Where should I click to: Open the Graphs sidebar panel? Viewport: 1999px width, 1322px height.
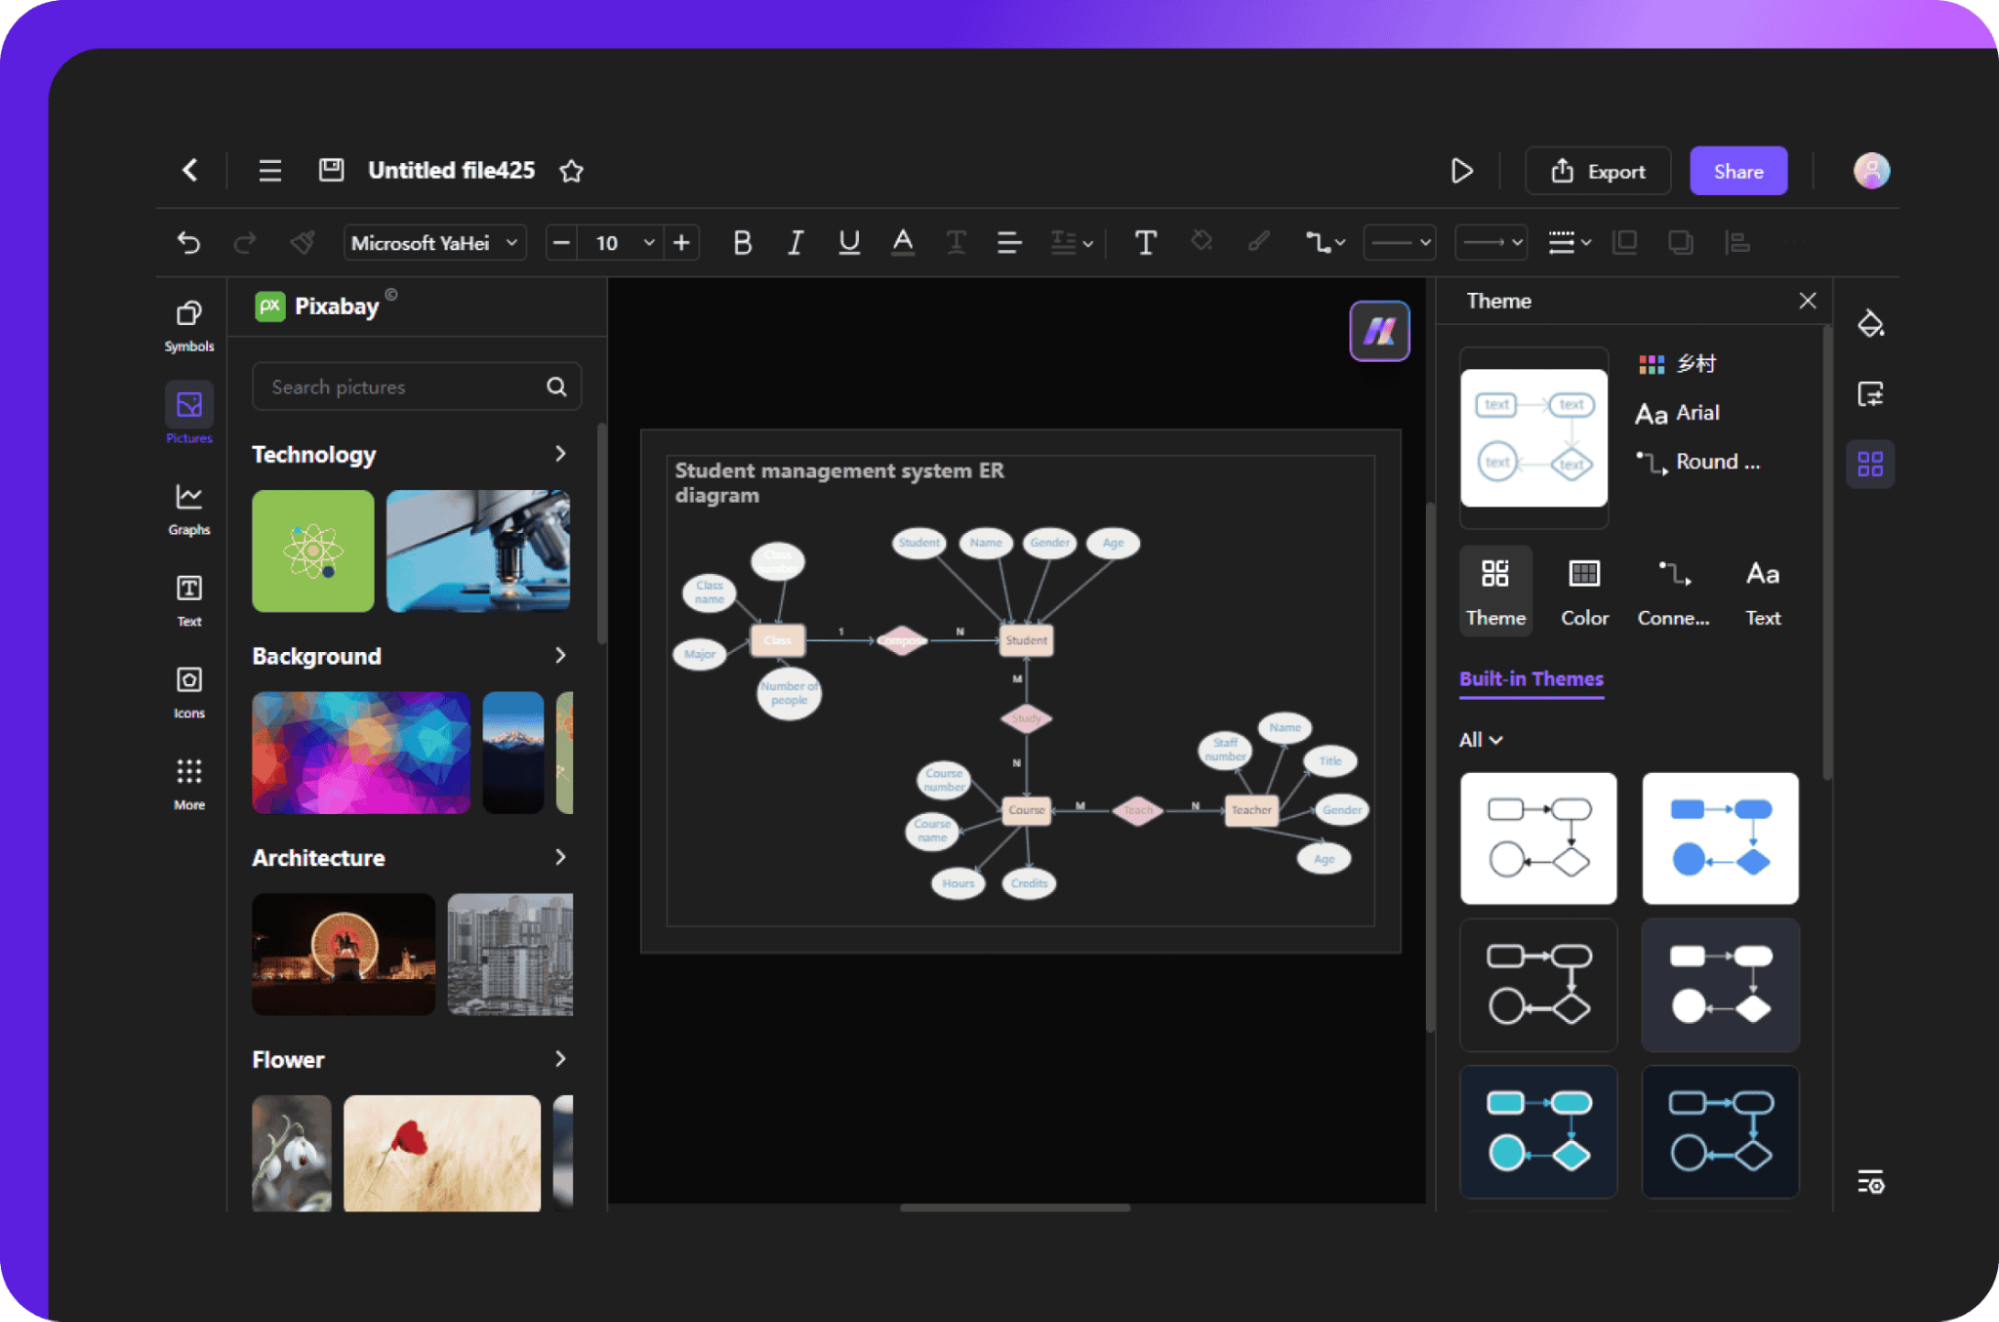coord(189,510)
